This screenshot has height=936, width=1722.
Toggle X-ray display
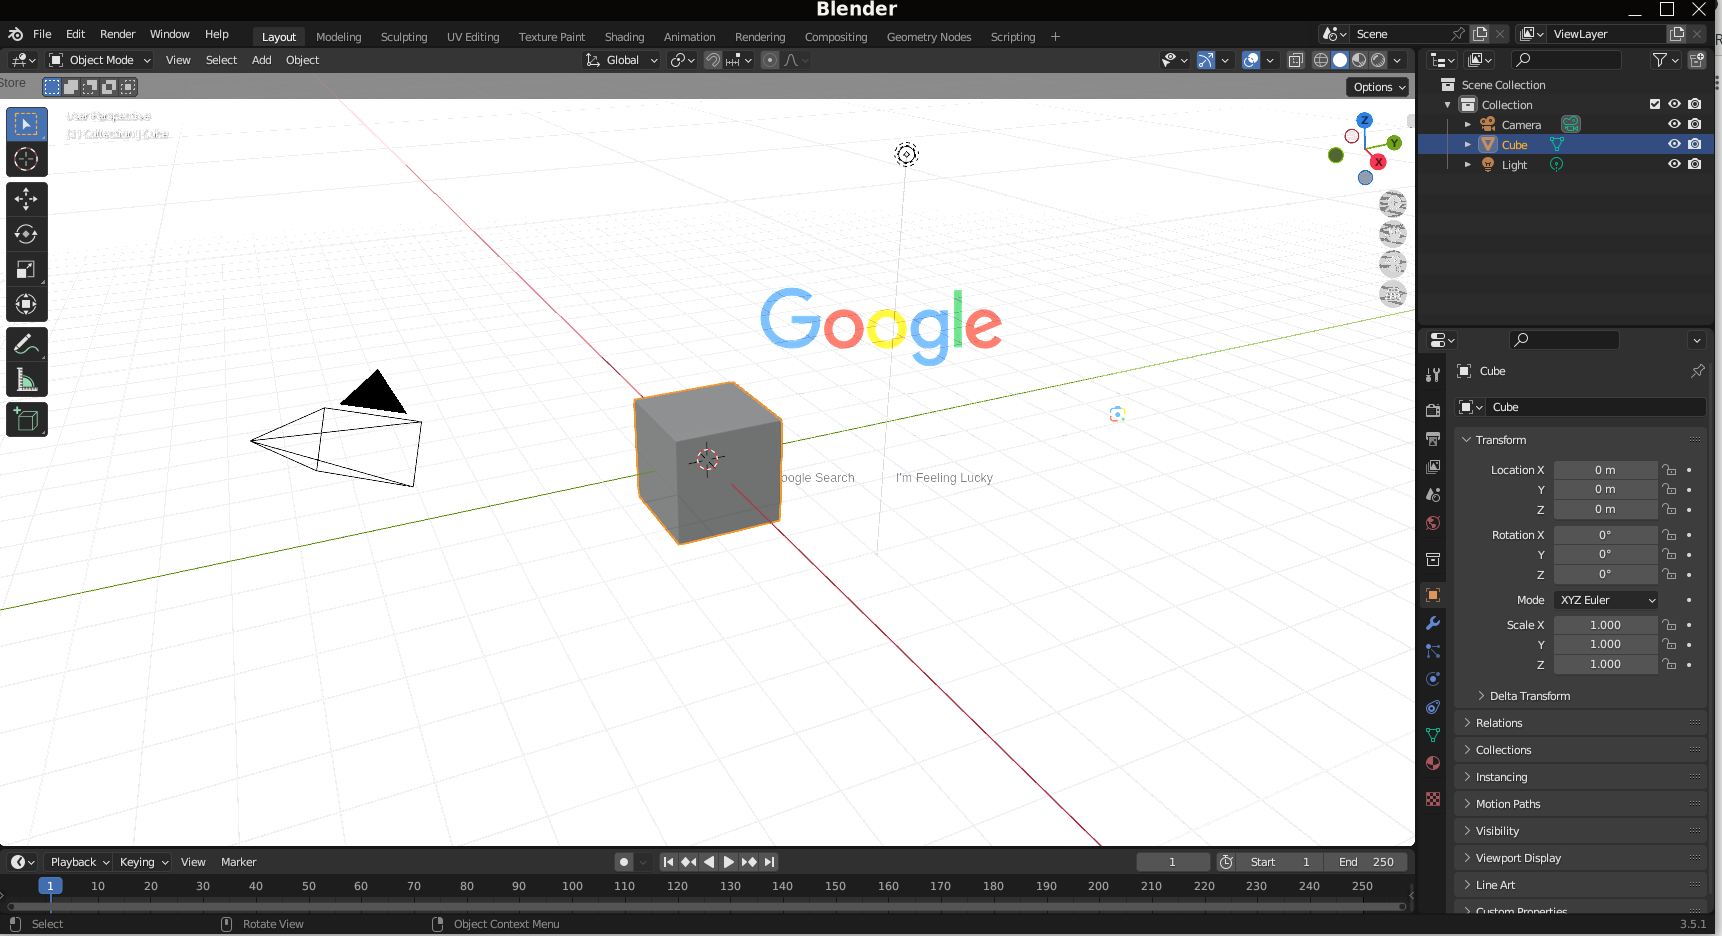coord(1296,60)
